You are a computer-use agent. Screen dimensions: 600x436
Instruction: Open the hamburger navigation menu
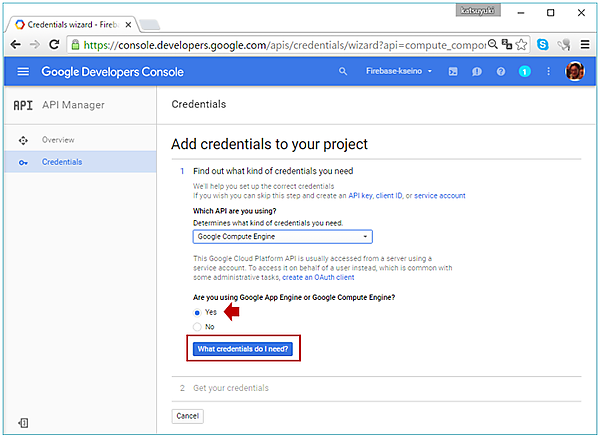tap(23, 72)
